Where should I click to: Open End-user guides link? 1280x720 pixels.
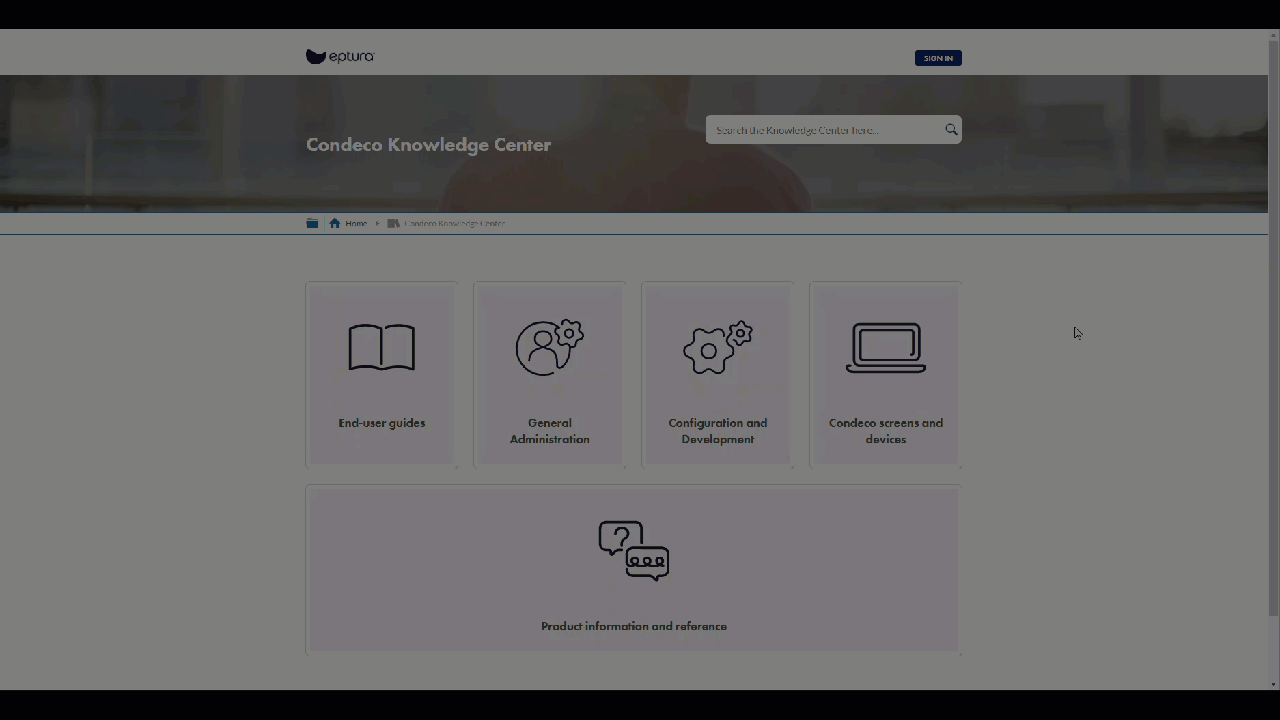(382, 423)
